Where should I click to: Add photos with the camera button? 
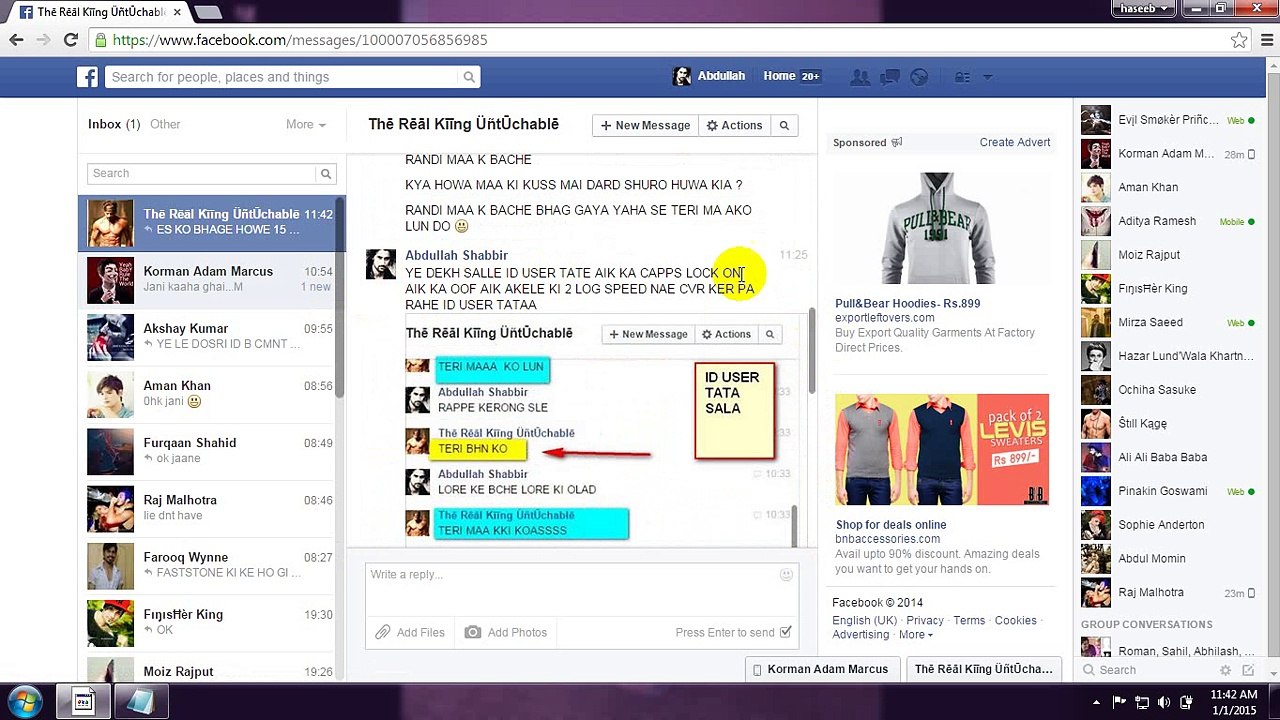[505, 632]
